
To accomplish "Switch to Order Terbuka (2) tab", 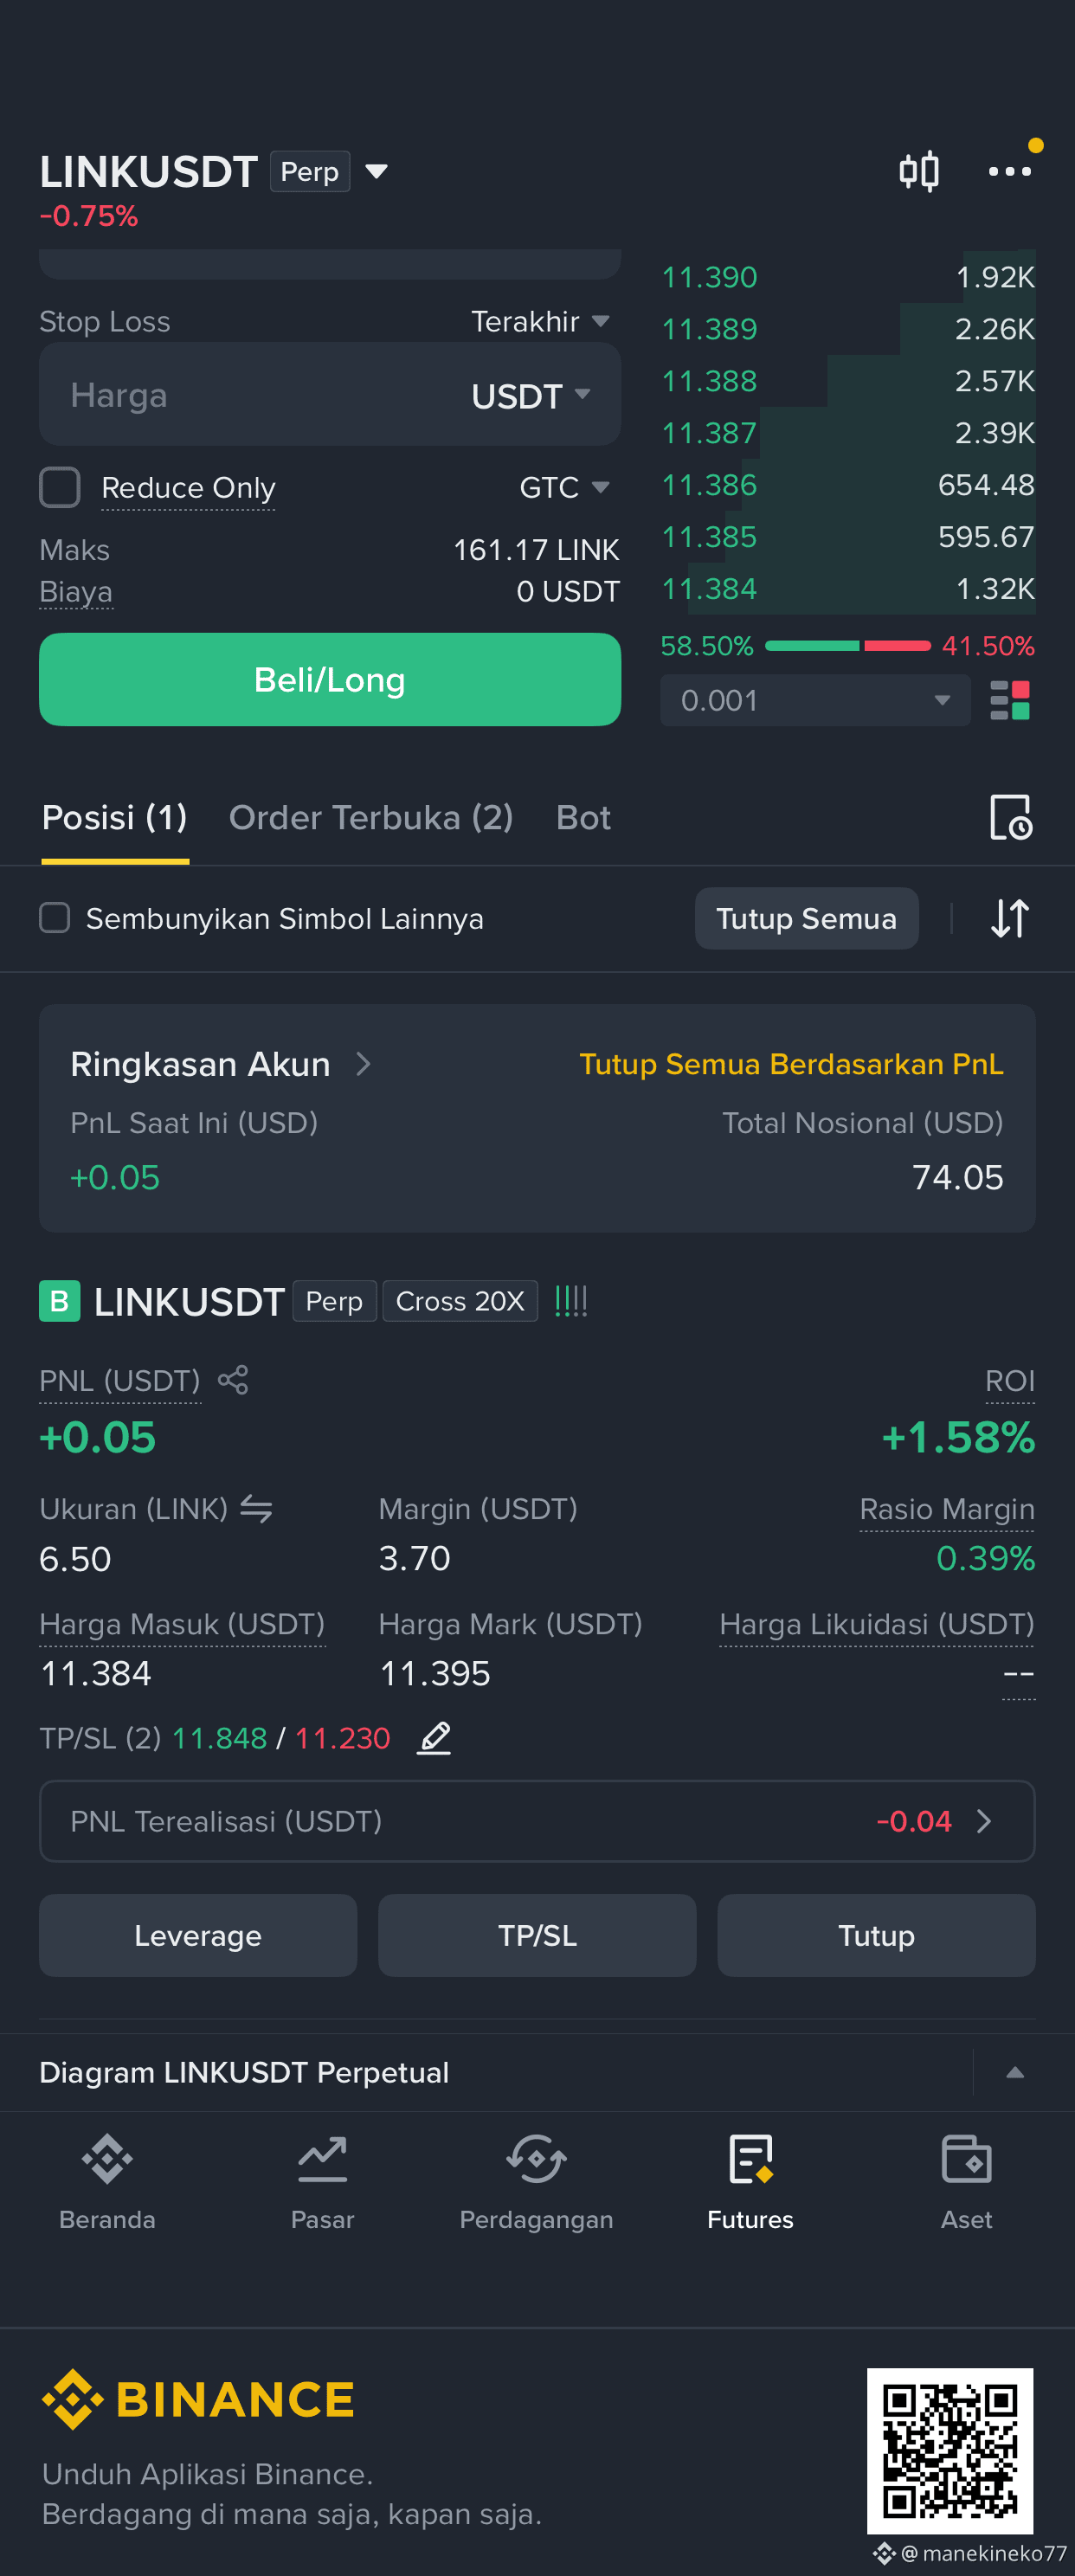I will pyautogui.click(x=371, y=817).
